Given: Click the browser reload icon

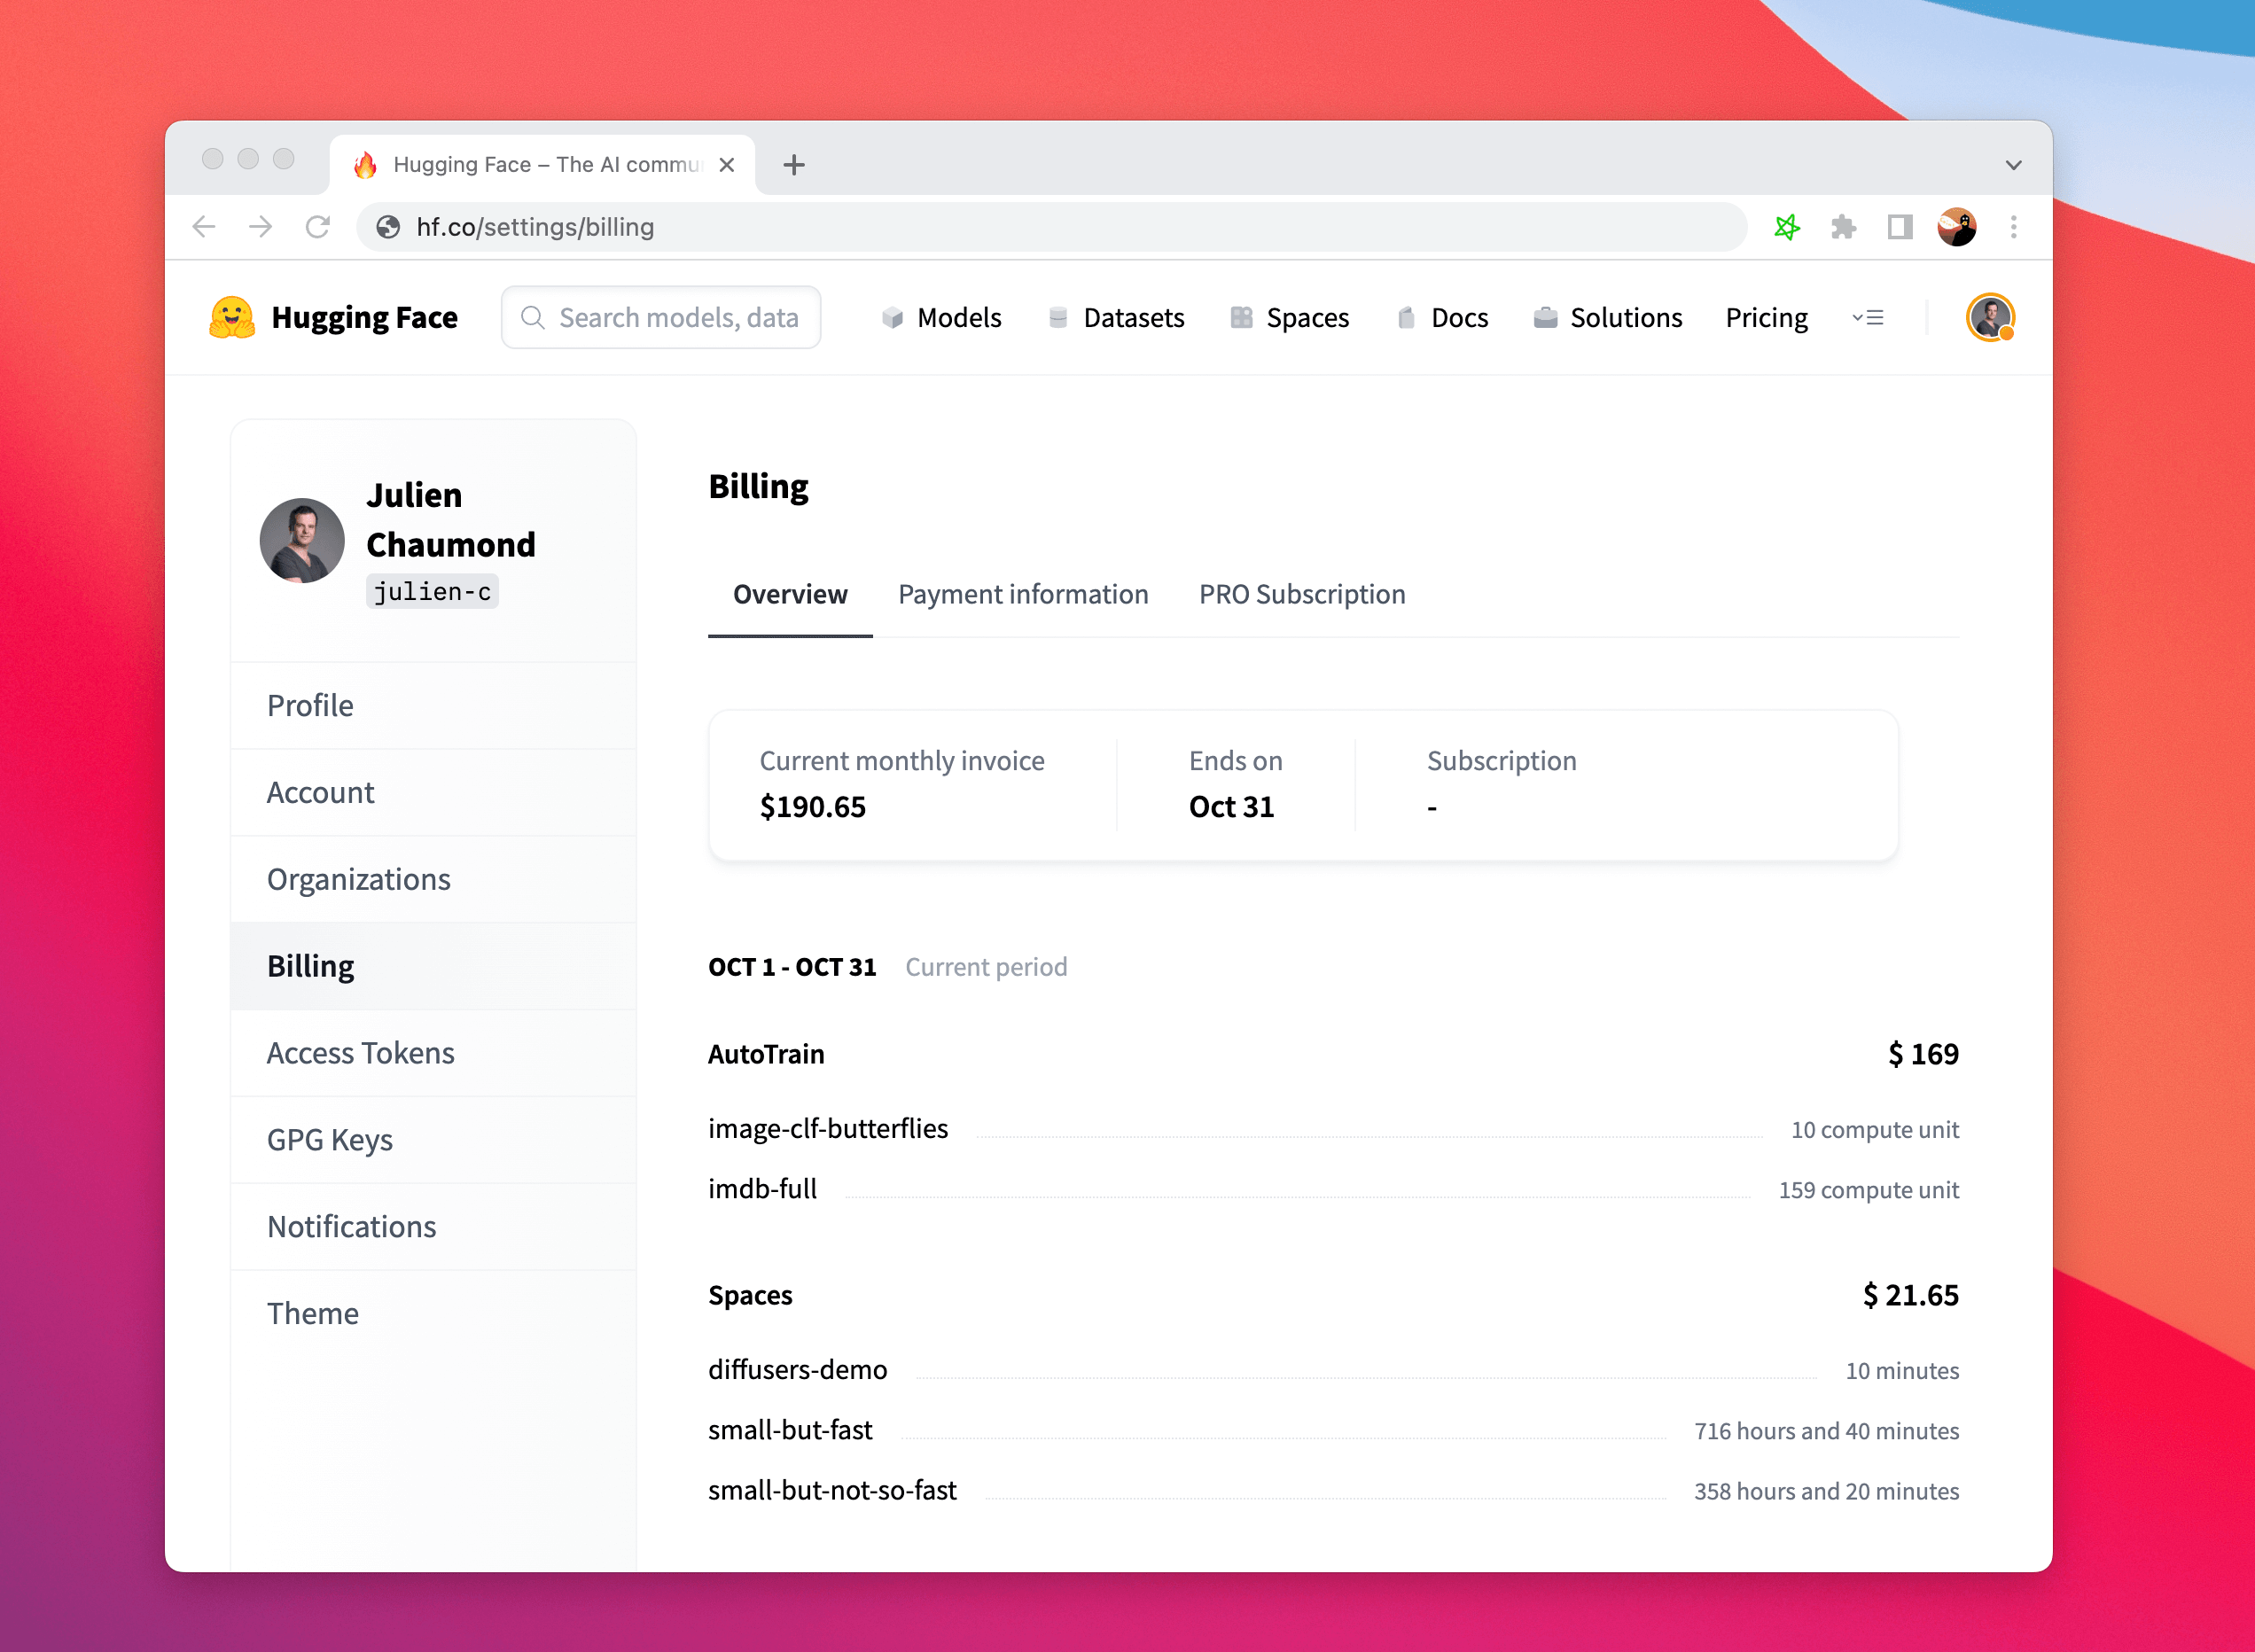Looking at the screenshot, I should pyautogui.click(x=318, y=227).
